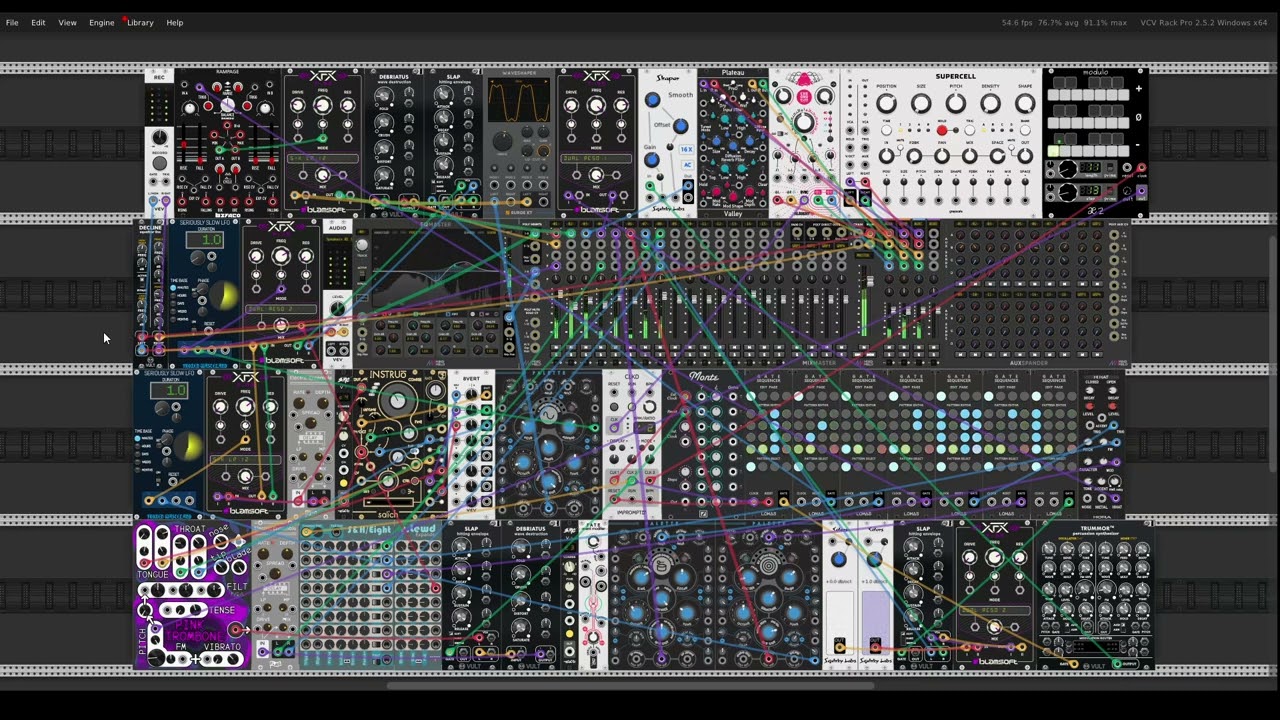The image size is (1280, 720).
Task: Open mode selector on XFX beside Trummor
Action: coord(994,609)
